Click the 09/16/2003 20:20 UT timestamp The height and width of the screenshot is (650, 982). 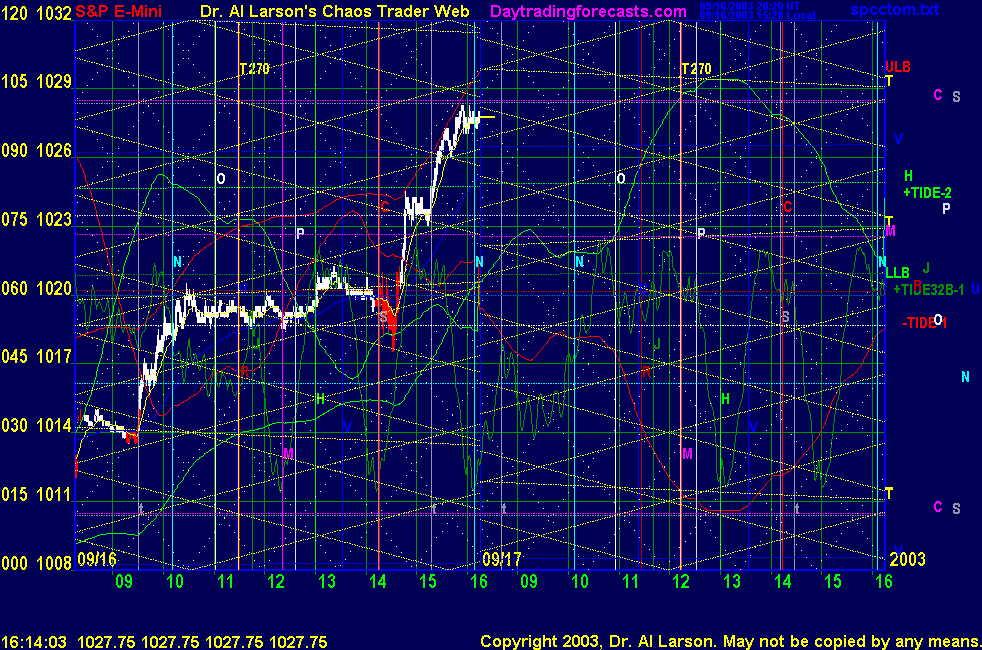pyautogui.click(x=749, y=6)
